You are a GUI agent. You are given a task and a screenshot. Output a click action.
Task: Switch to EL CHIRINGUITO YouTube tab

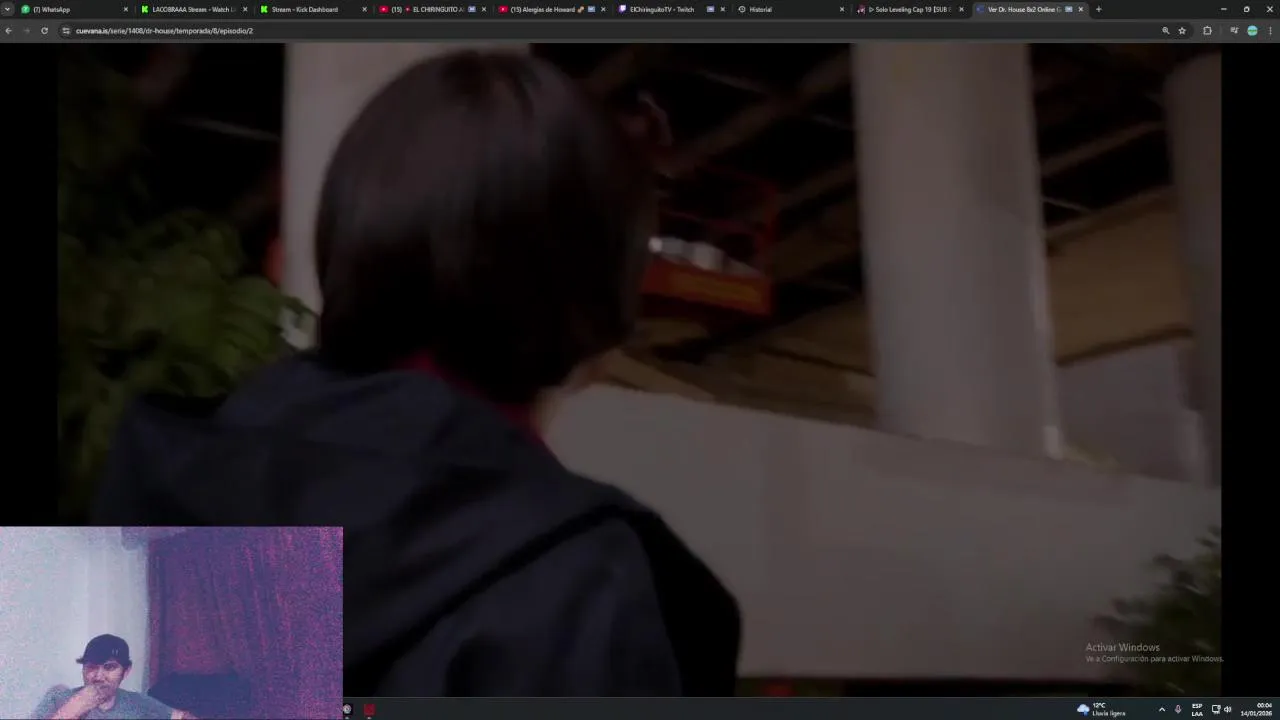coord(430,9)
